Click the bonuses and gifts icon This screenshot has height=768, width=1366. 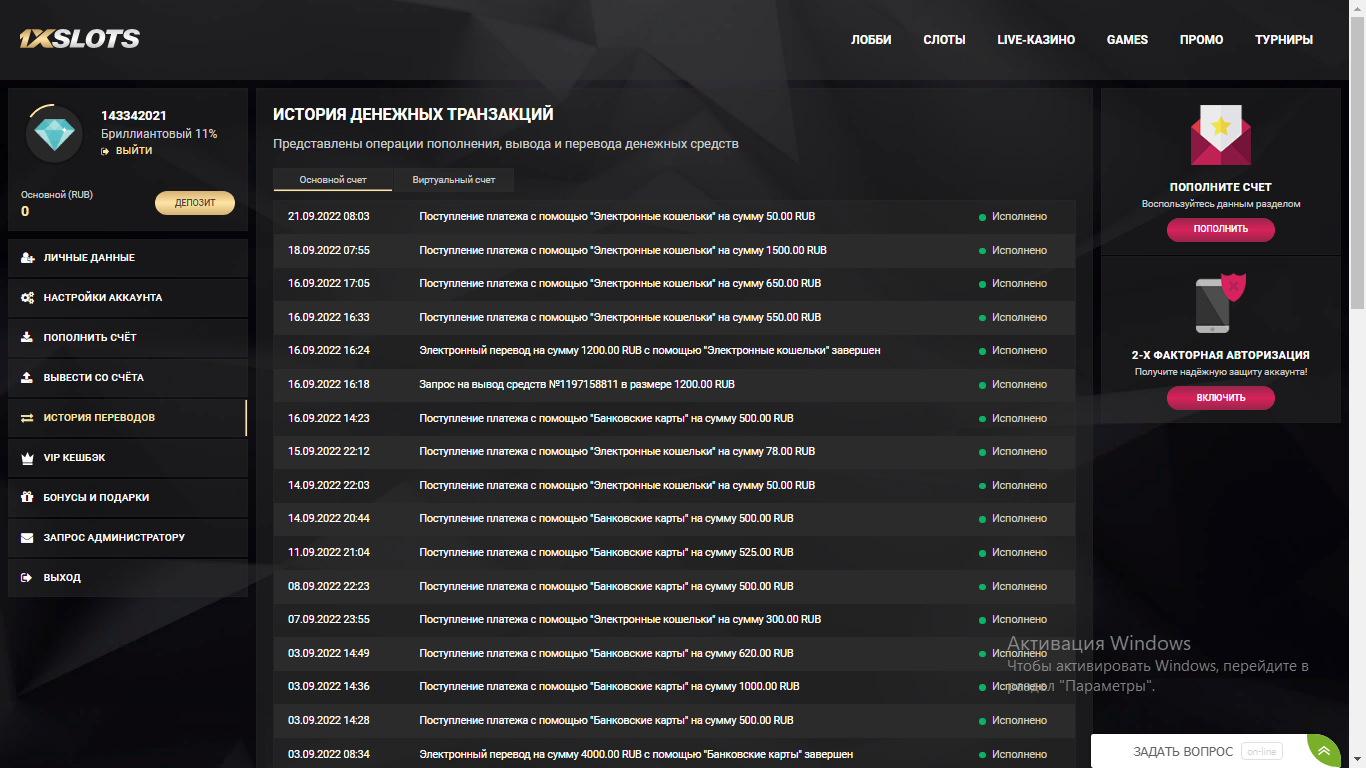pyautogui.click(x=27, y=498)
